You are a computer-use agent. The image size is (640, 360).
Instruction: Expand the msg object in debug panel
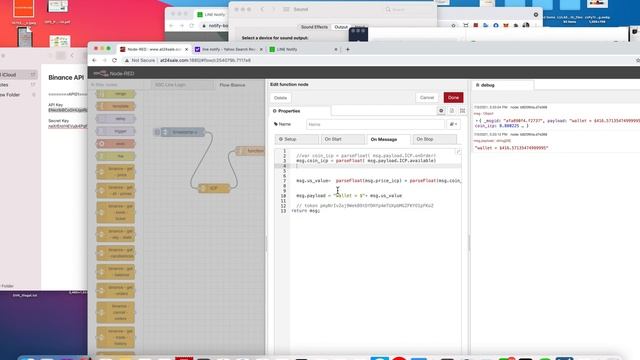477,121
